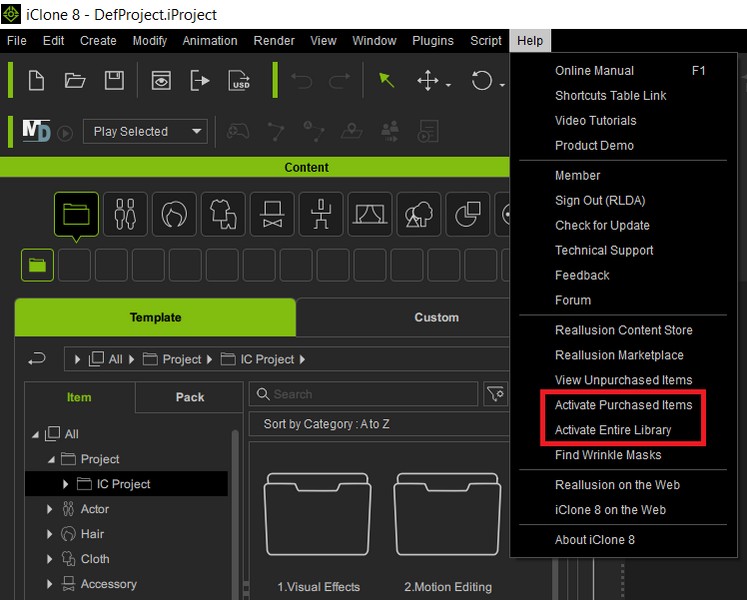Expand the Hair tree node

(x=50, y=534)
